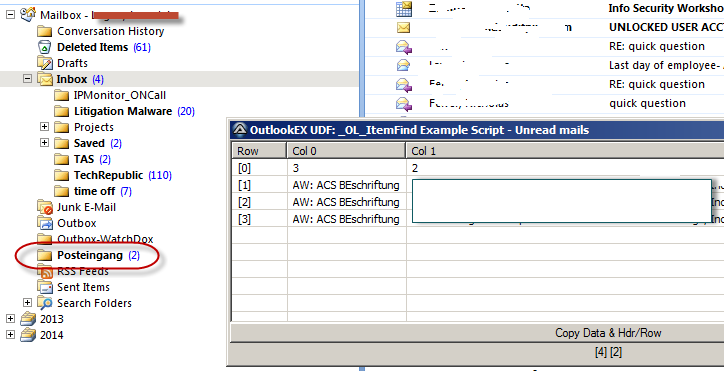The height and width of the screenshot is (371, 724).
Task: Click the Deleted Items recycle bin icon
Action: tap(44, 47)
